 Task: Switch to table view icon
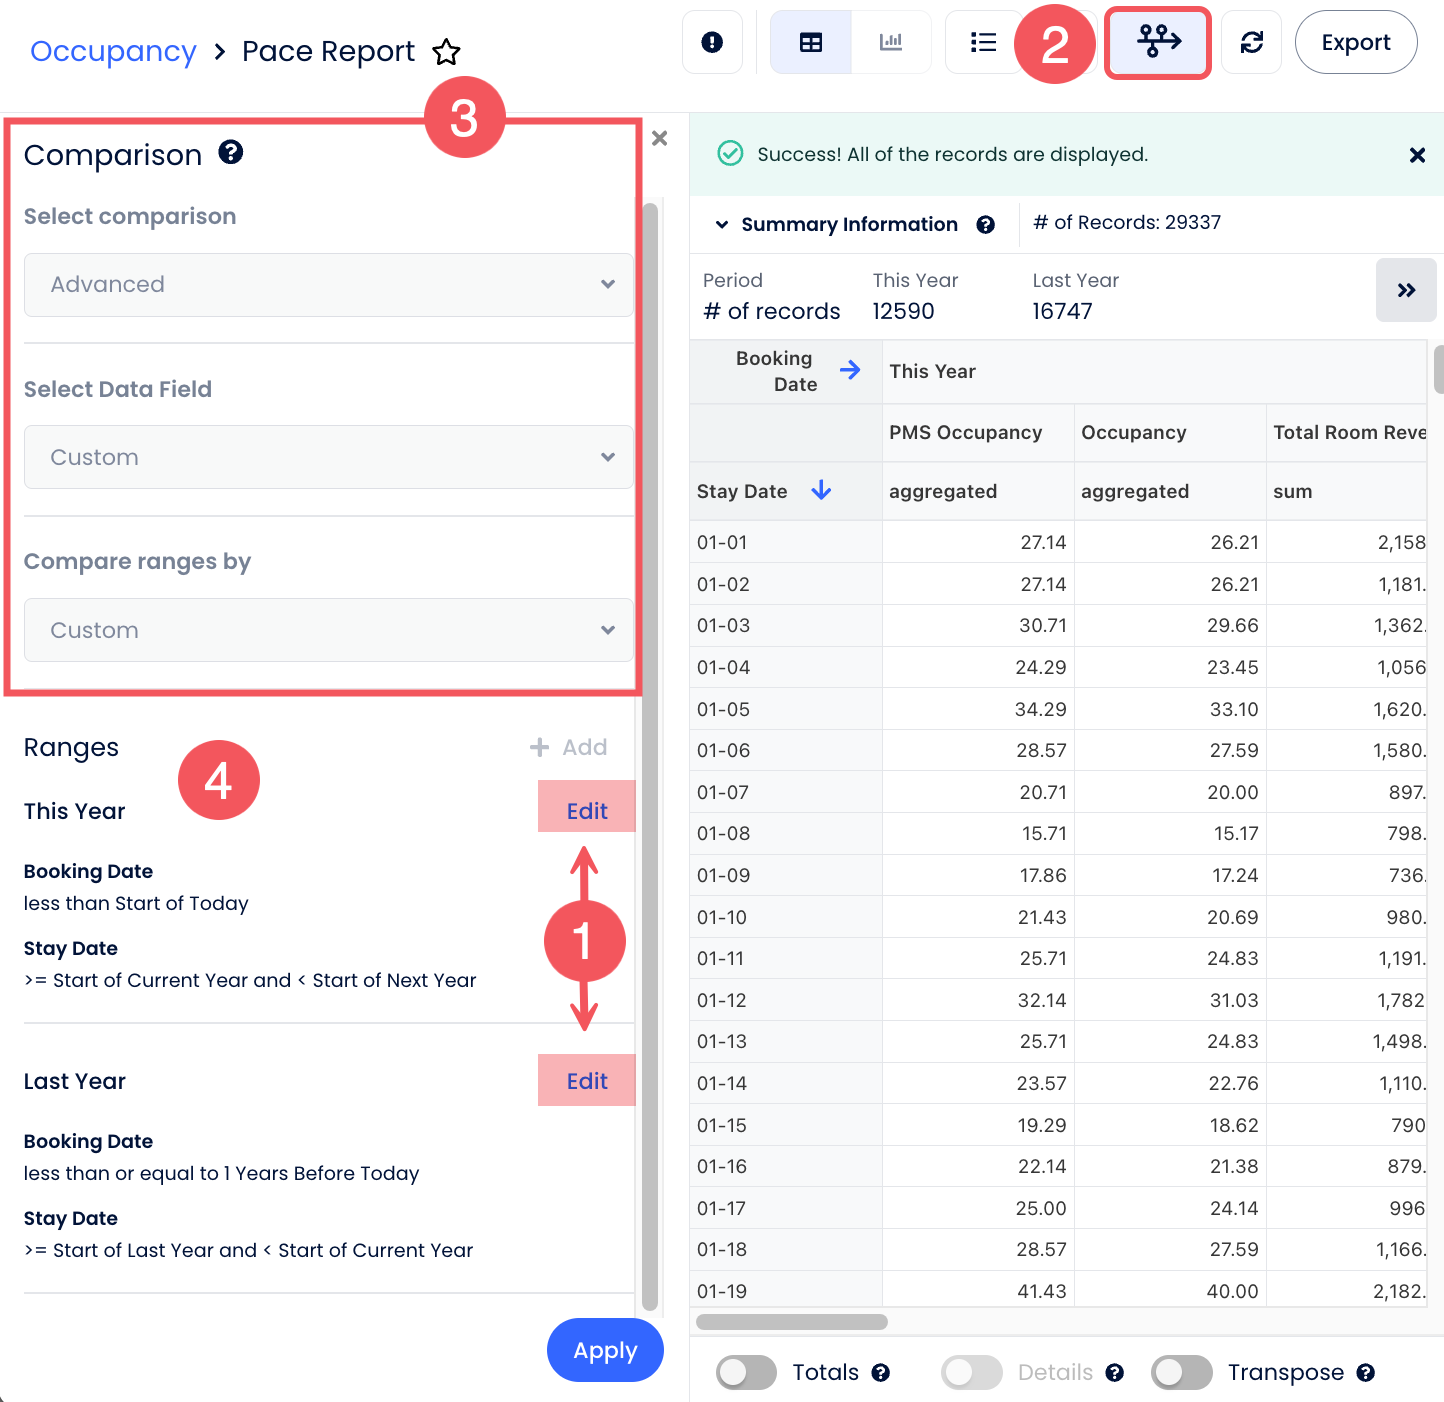point(811,42)
